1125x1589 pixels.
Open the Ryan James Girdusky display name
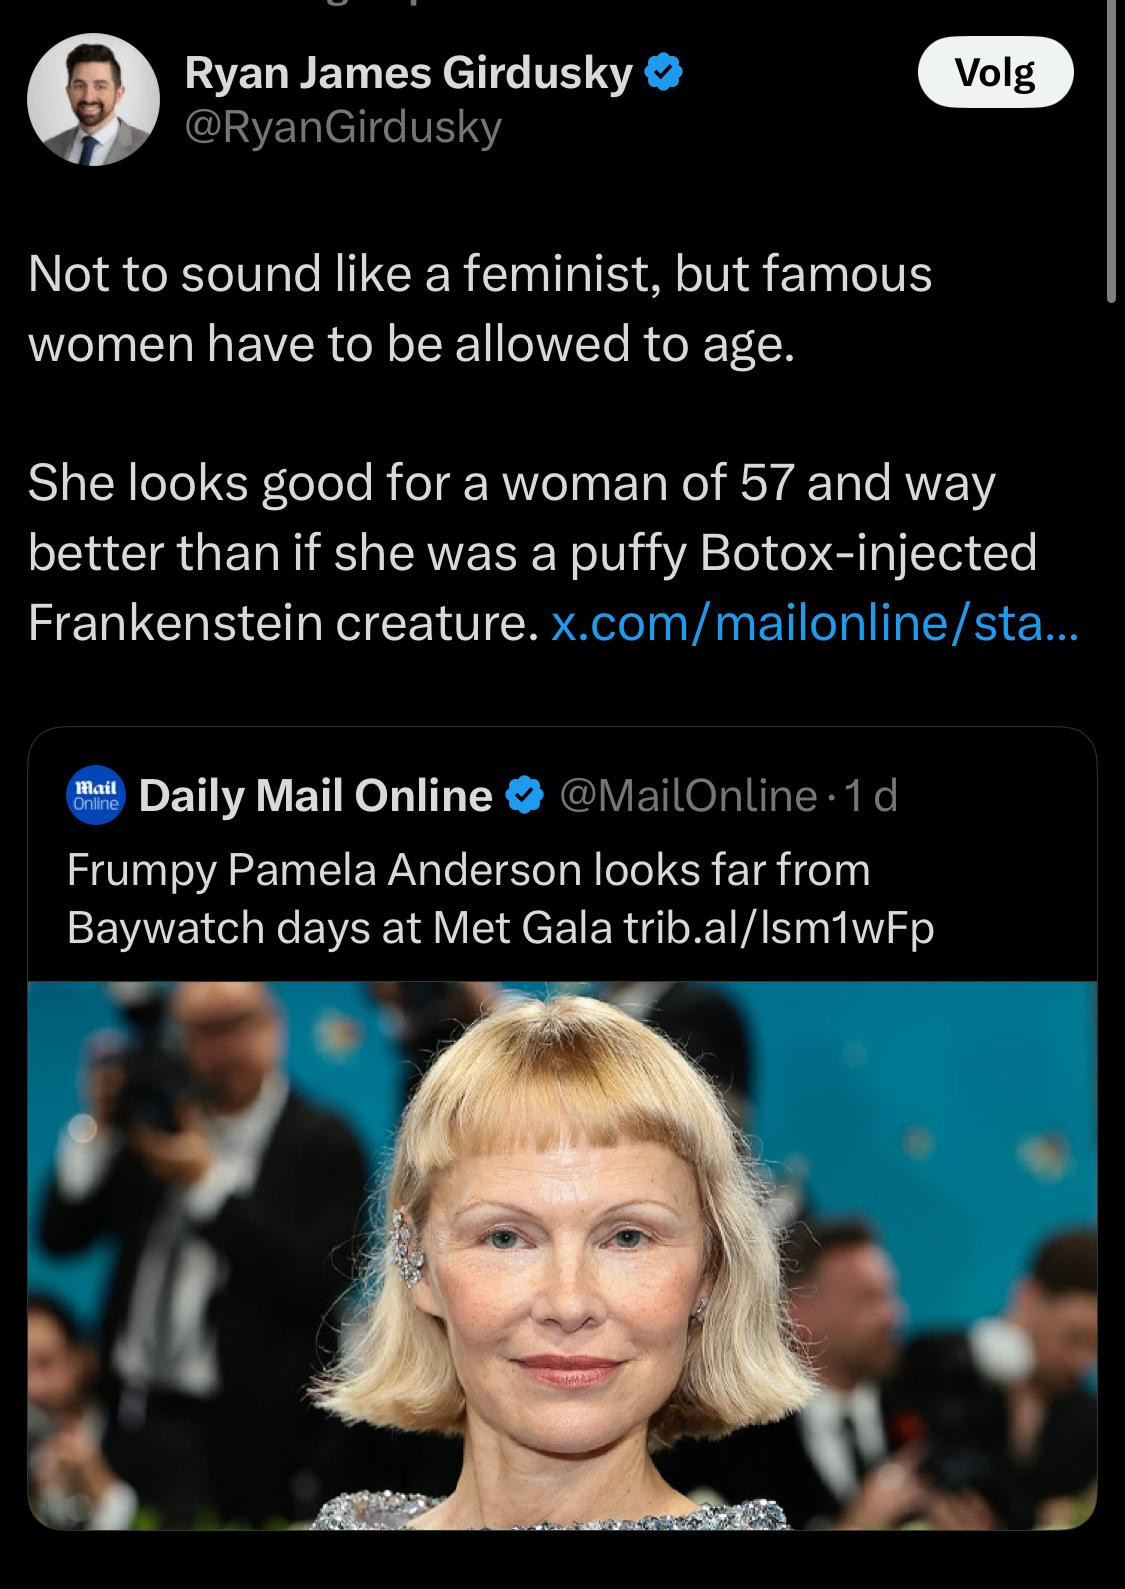pos(409,72)
